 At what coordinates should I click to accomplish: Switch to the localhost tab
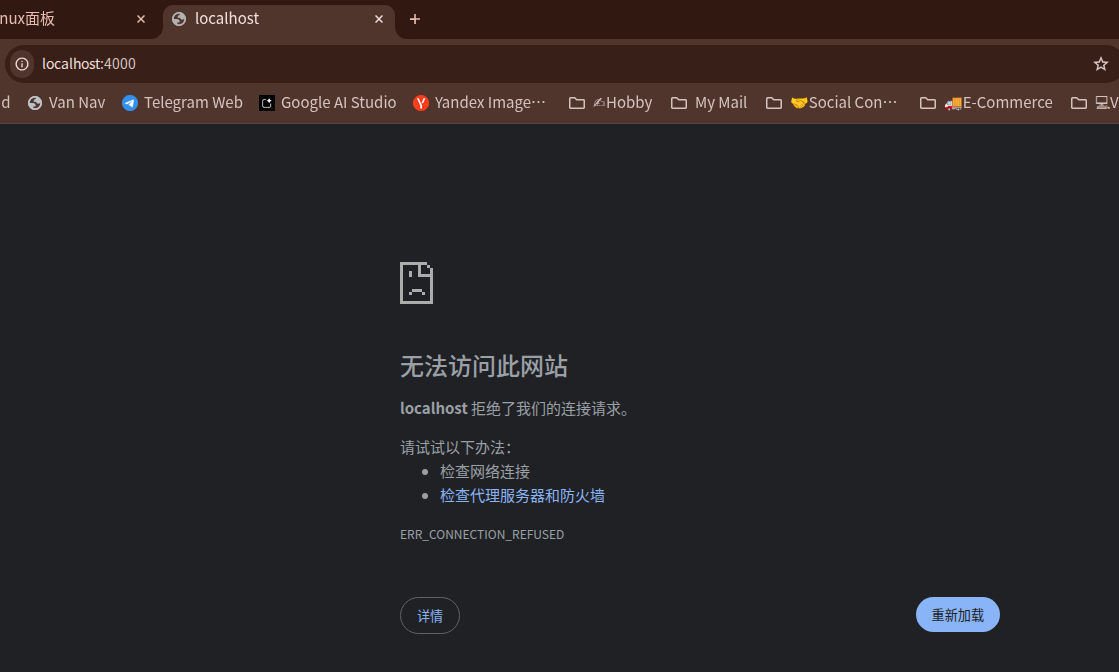coord(260,19)
